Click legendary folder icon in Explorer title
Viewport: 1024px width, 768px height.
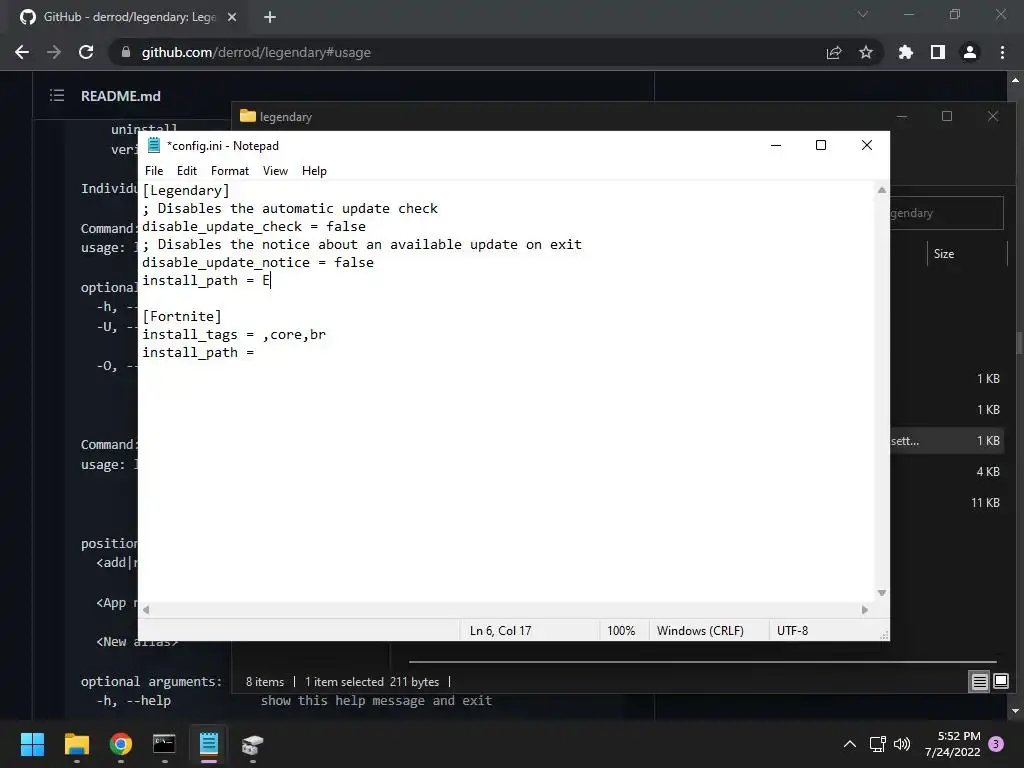(248, 116)
